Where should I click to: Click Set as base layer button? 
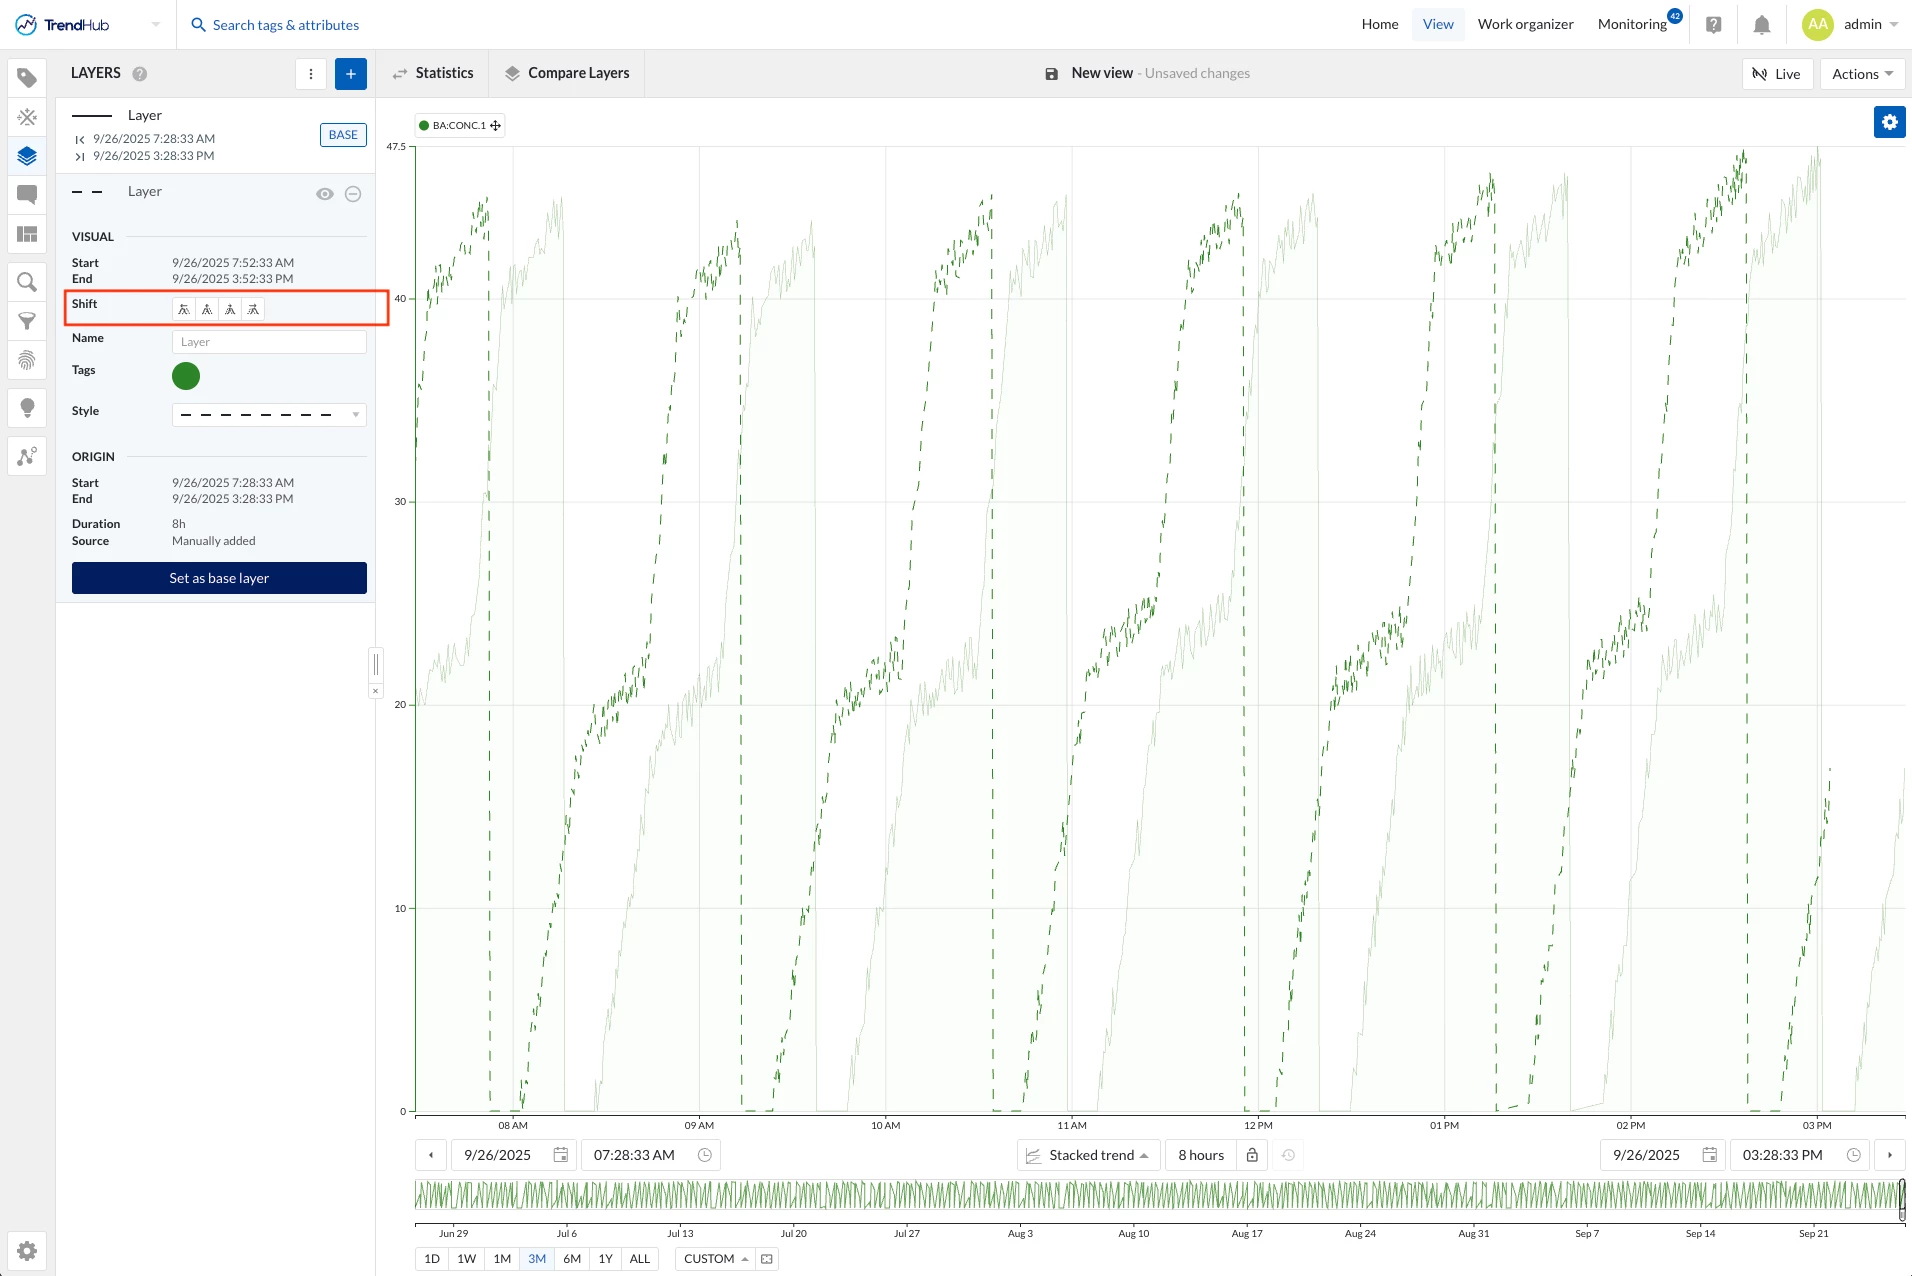coord(219,578)
